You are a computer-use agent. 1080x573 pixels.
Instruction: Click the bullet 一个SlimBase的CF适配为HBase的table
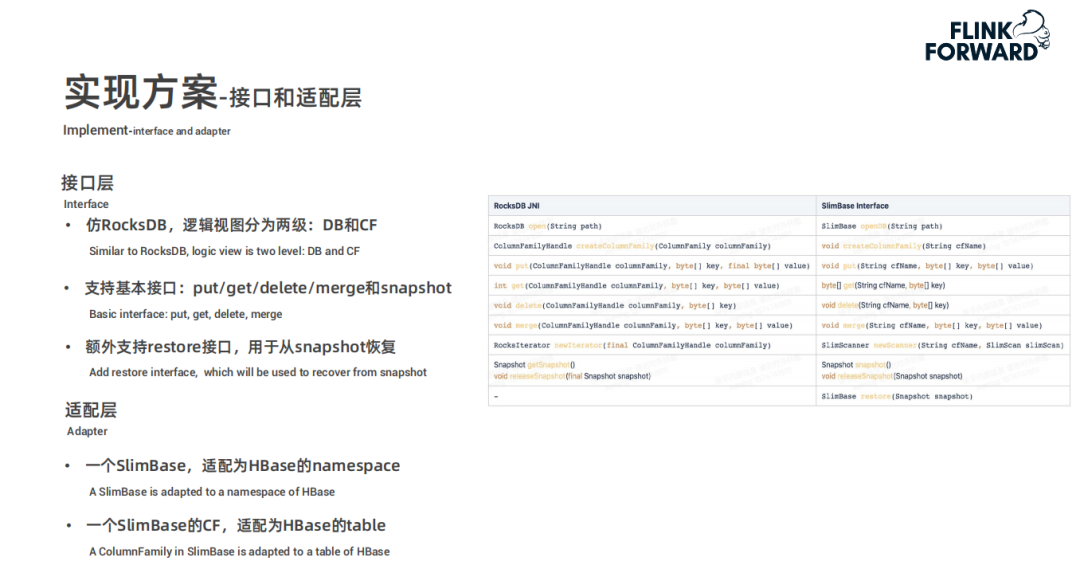pyautogui.click(x=236, y=525)
